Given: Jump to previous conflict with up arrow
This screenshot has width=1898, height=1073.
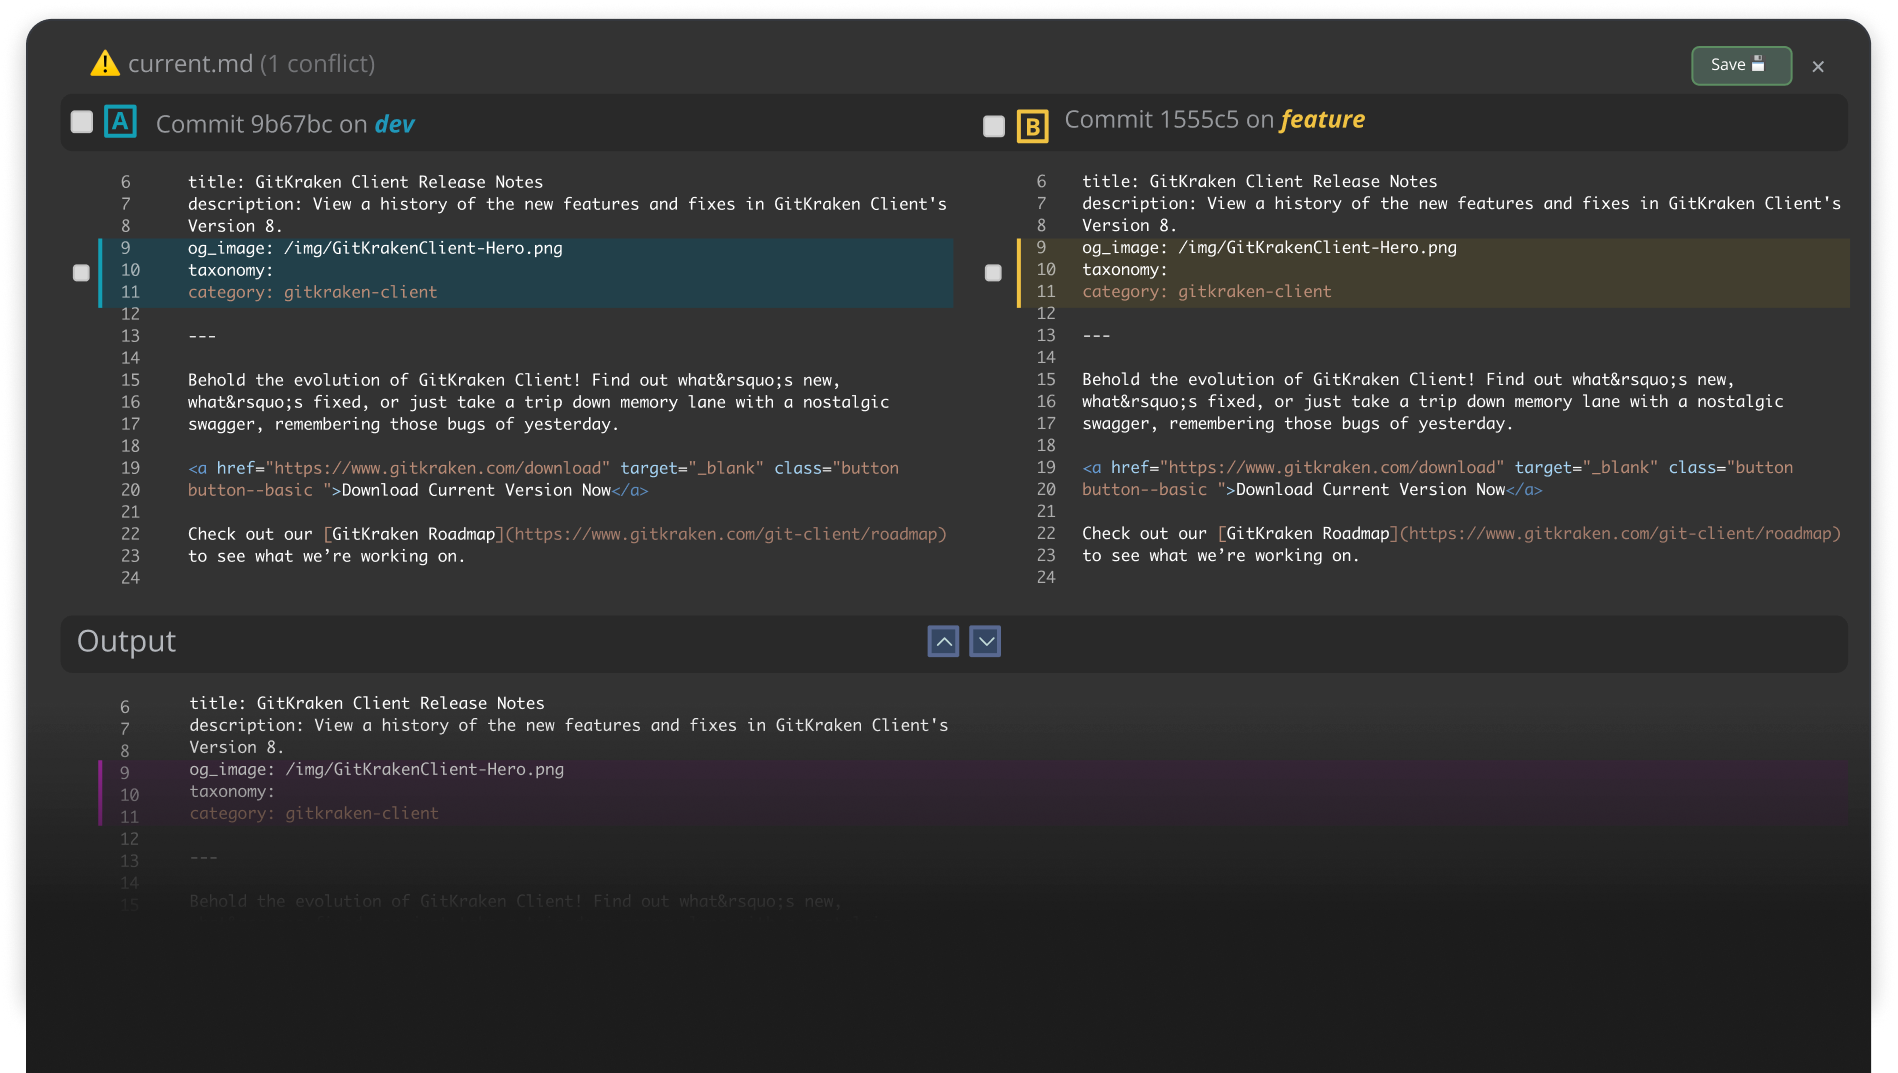Looking at the screenshot, I should (x=943, y=641).
